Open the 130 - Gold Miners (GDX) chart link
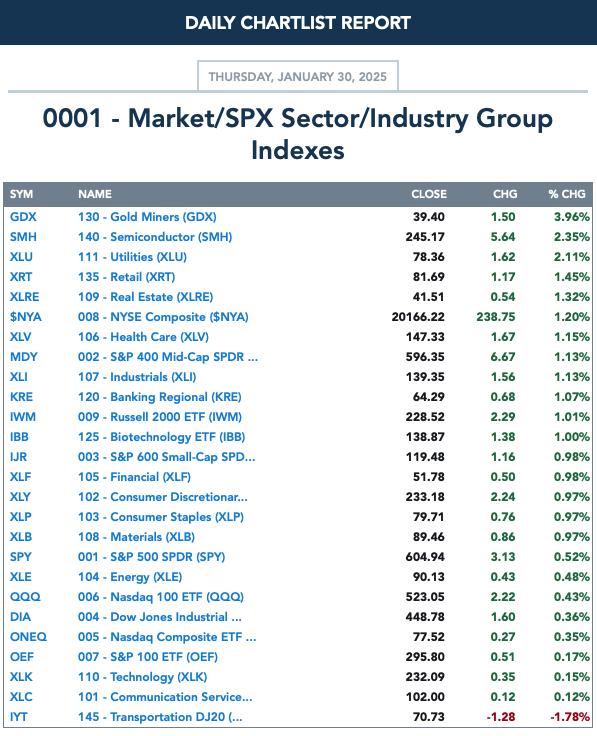This screenshot has height=736, width=597. [x=147, y=217]
